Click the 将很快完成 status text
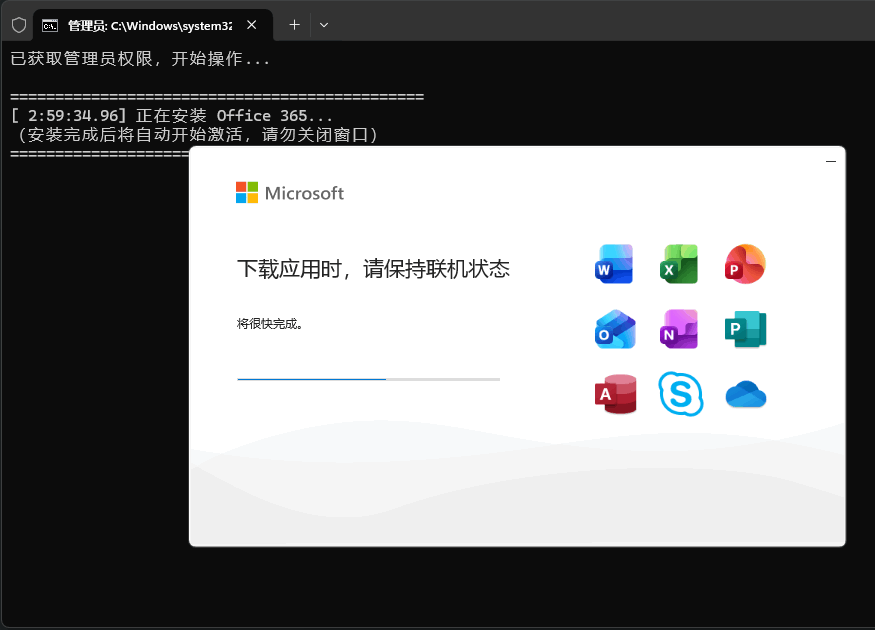Image resolution: width=875 pixels, height=630 pixels. click(x=270, y=324)
